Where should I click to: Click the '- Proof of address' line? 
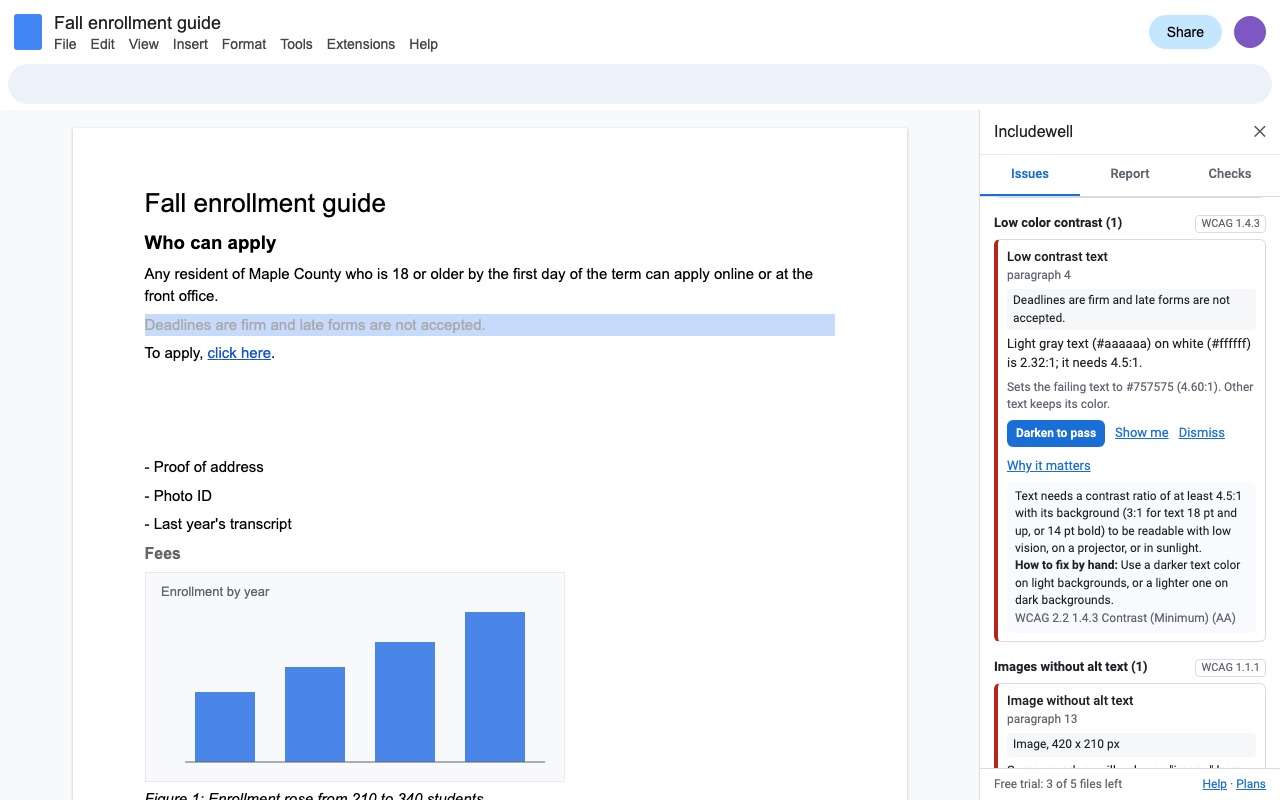(x=204, y=467)
